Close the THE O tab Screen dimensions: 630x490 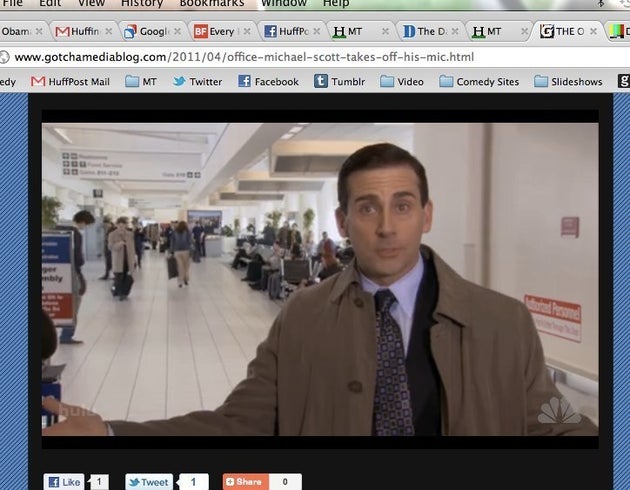click(593, 31)
